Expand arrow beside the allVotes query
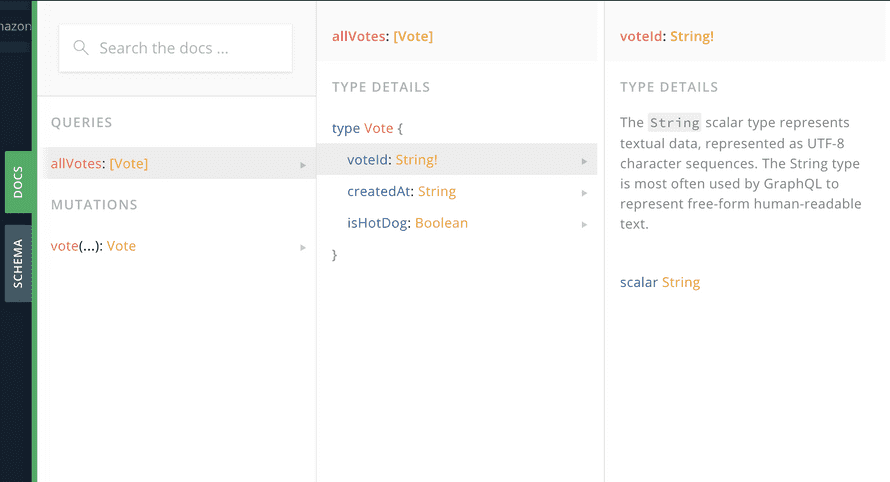The image size is (890, 482). point(303,164)
